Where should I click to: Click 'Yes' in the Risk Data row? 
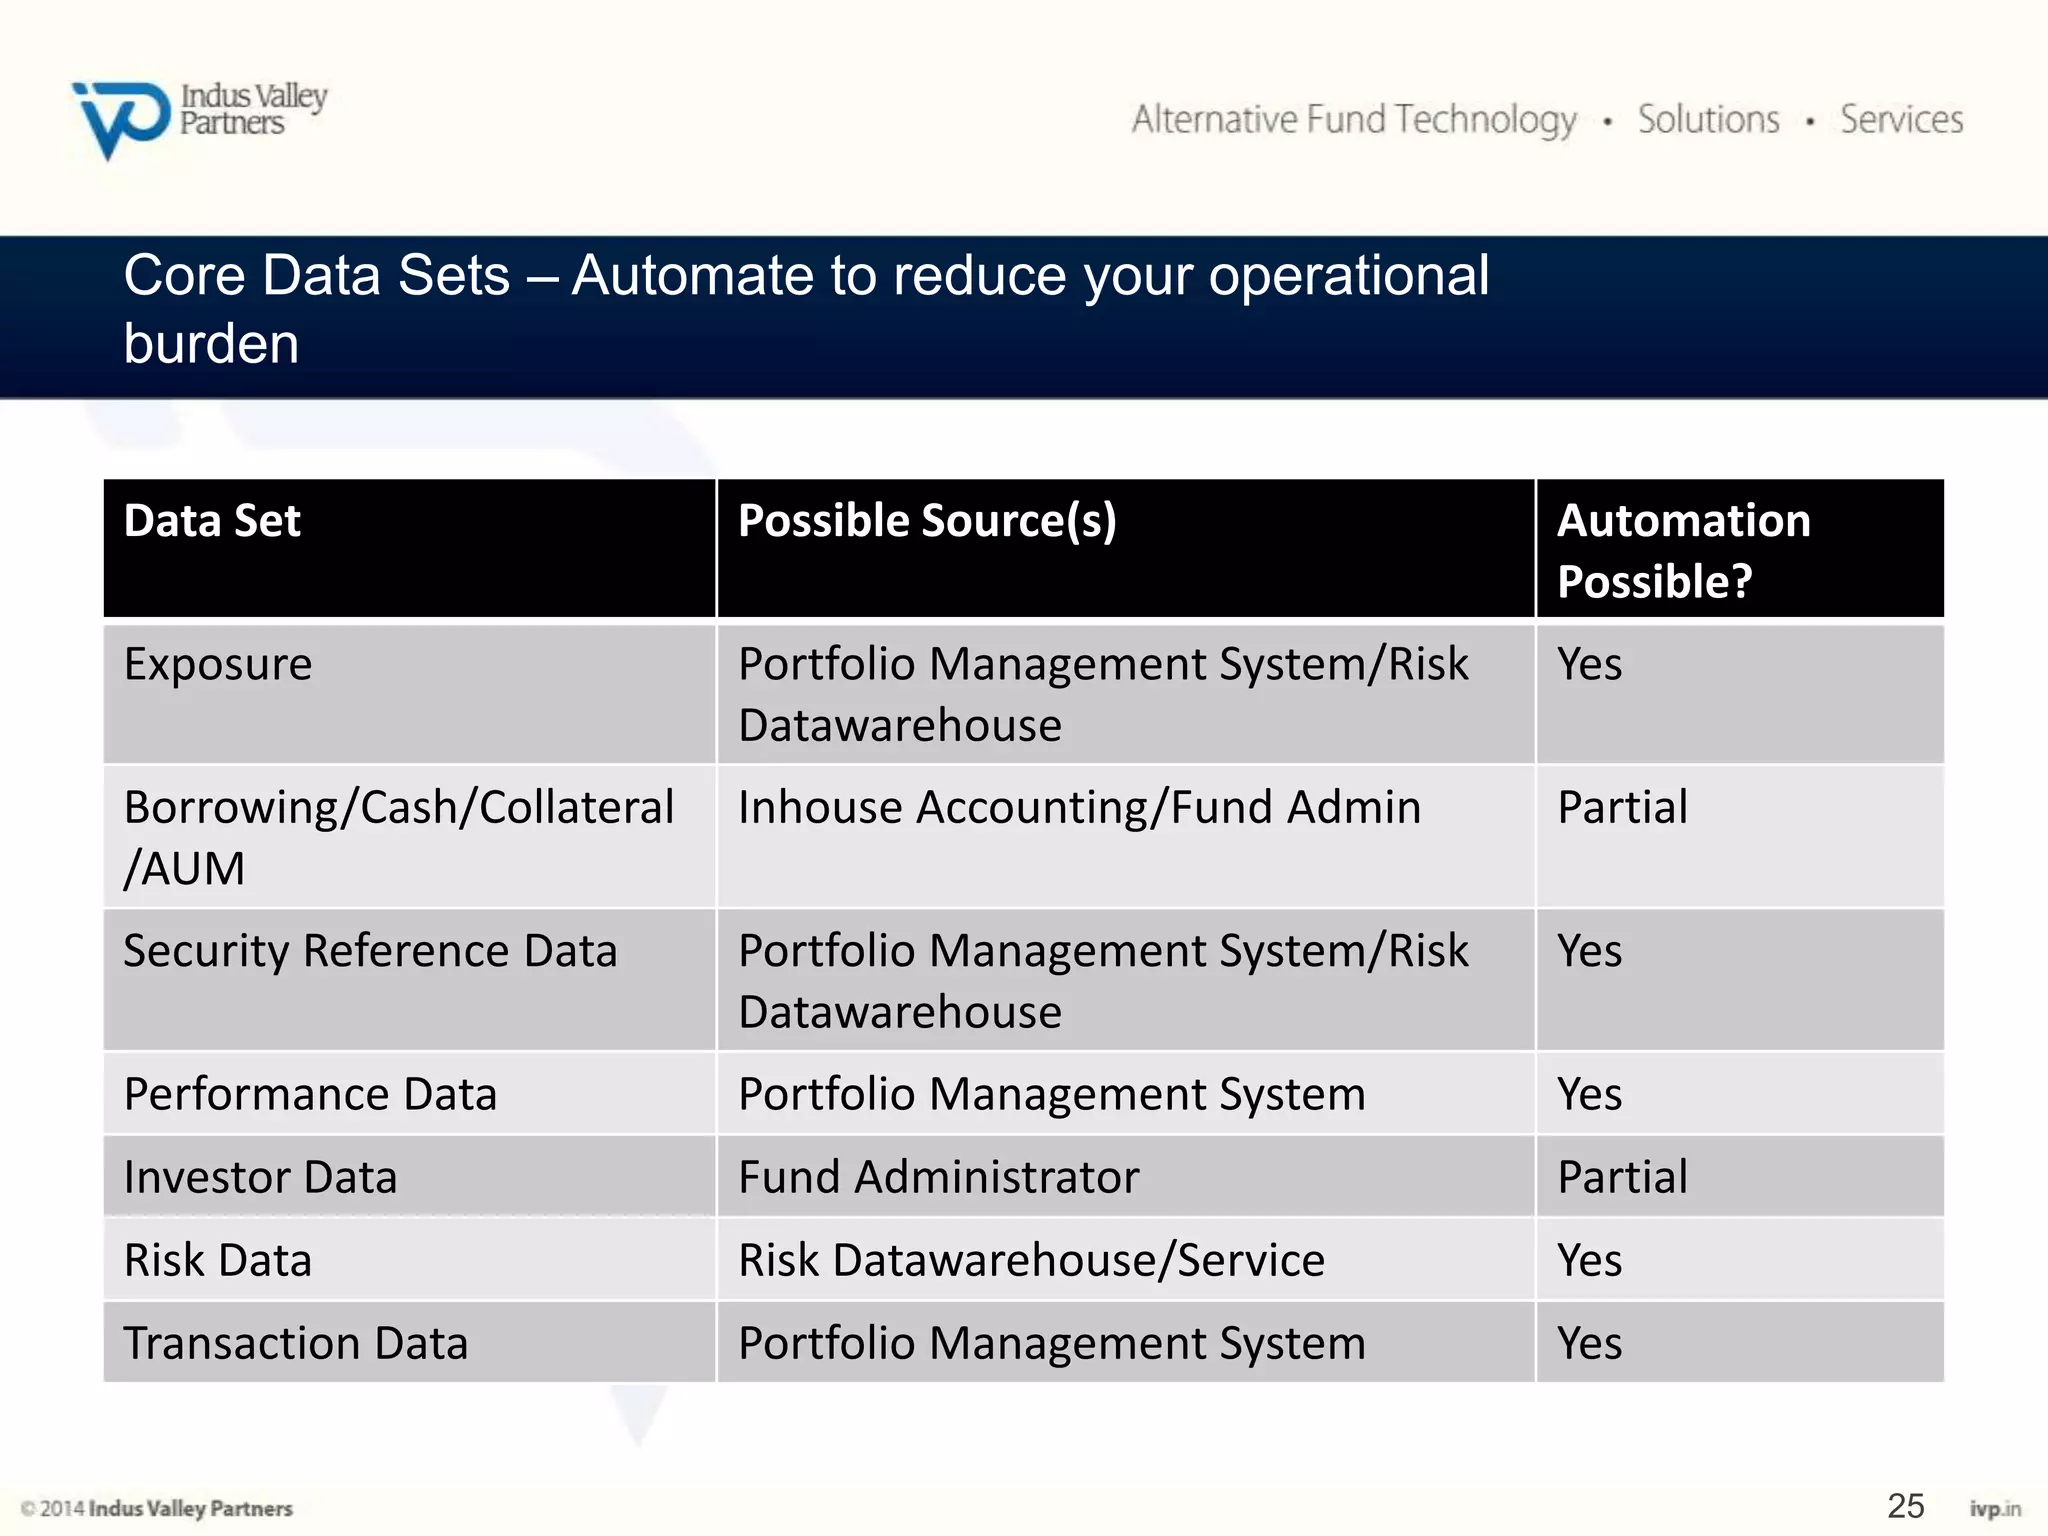click(1589, 1260)
